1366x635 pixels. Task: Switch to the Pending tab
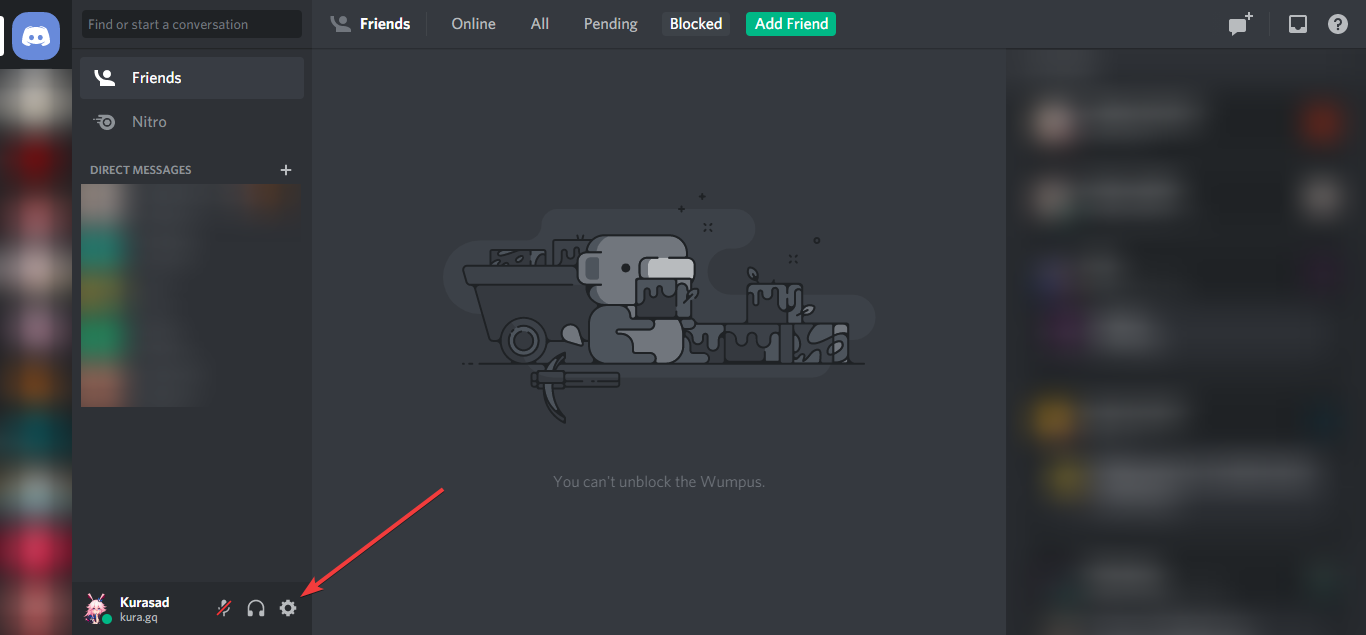611,24
